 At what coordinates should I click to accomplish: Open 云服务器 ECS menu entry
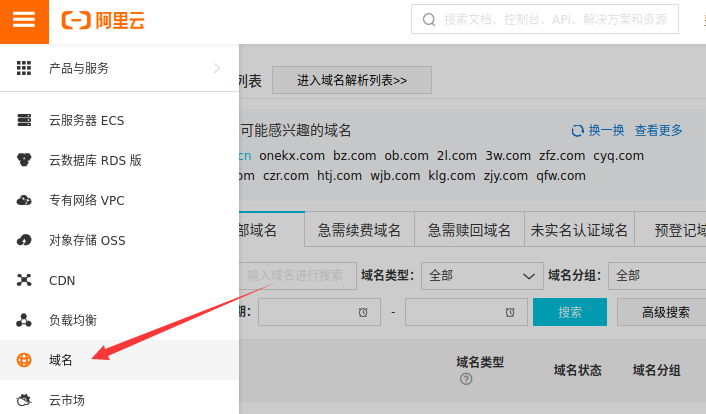point(119,120)
